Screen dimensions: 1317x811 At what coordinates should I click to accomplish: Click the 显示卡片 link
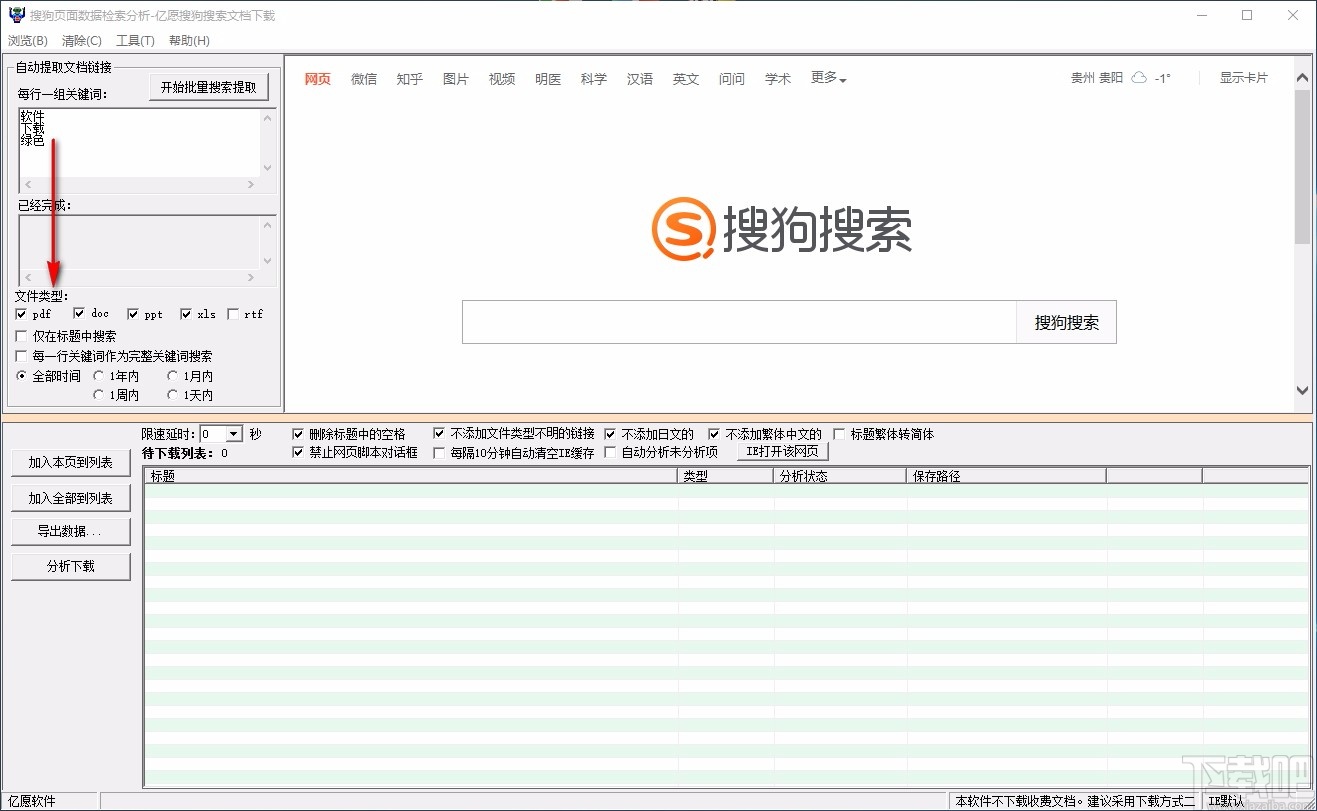pos(1243,77)
